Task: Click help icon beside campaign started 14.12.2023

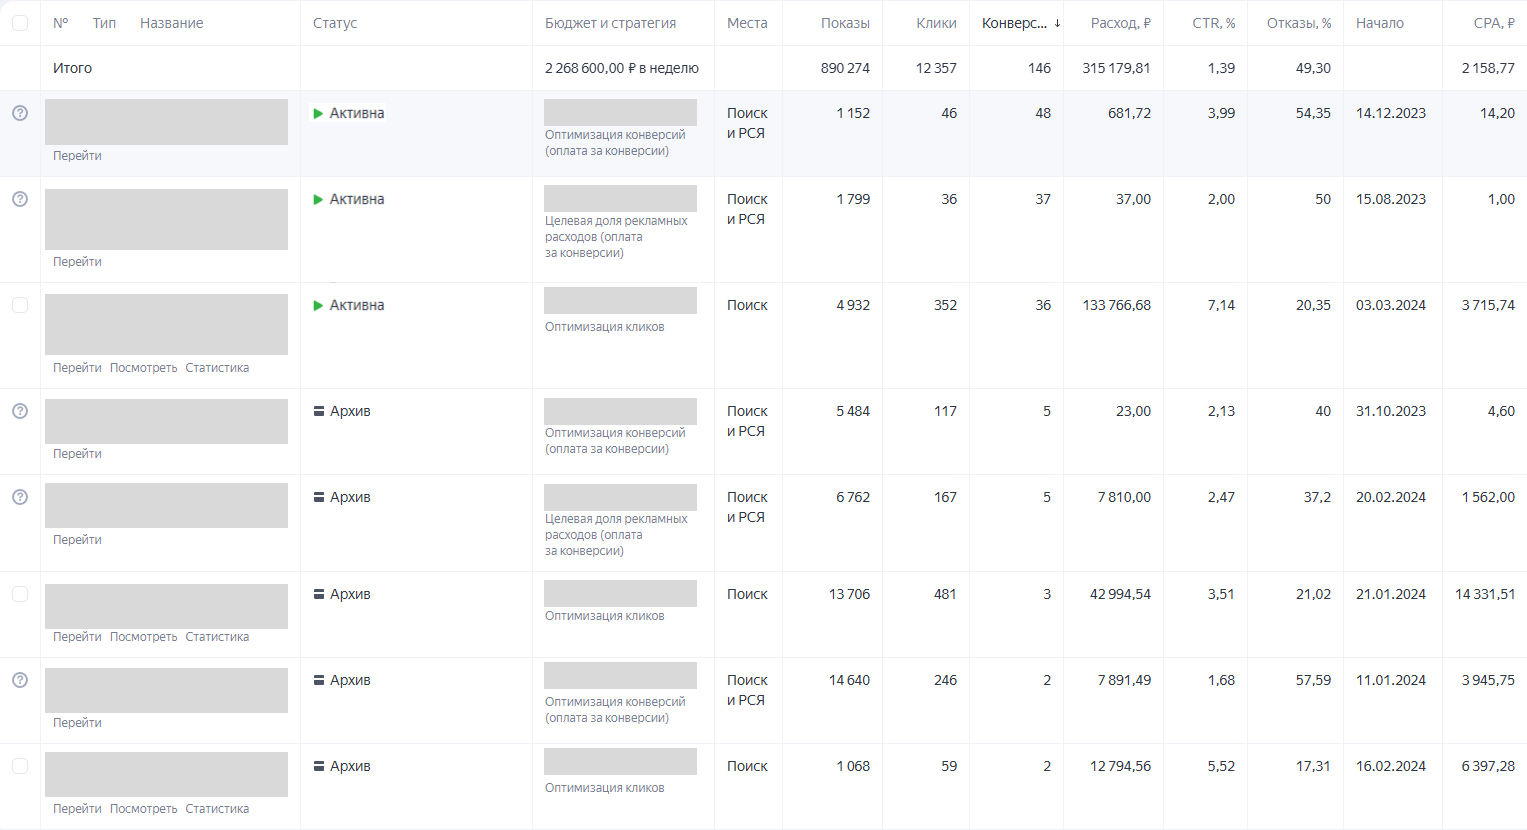Action: coord(20,113)
